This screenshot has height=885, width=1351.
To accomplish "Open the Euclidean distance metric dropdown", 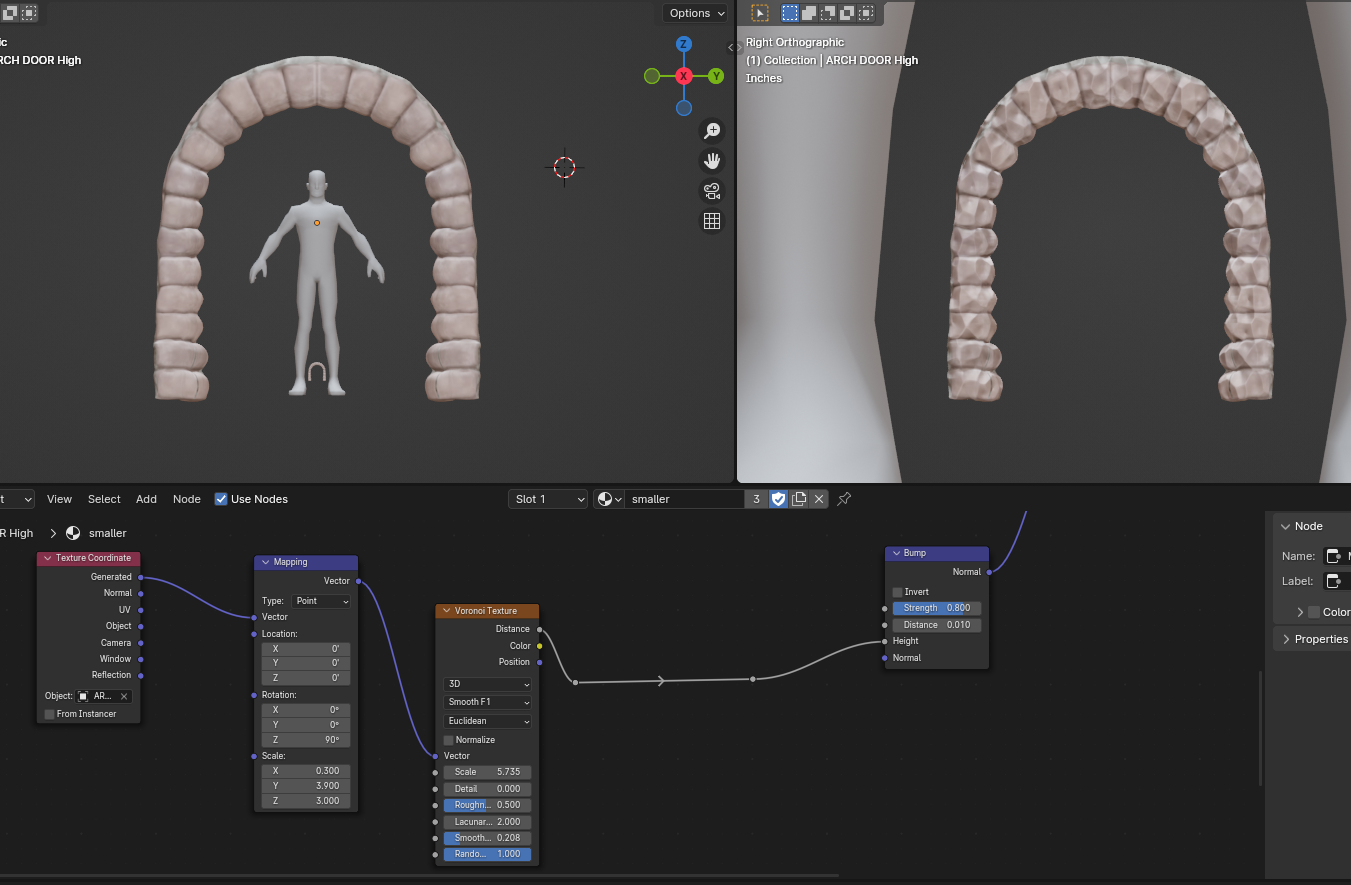I will pyautogui.click(x=487, y=721).
